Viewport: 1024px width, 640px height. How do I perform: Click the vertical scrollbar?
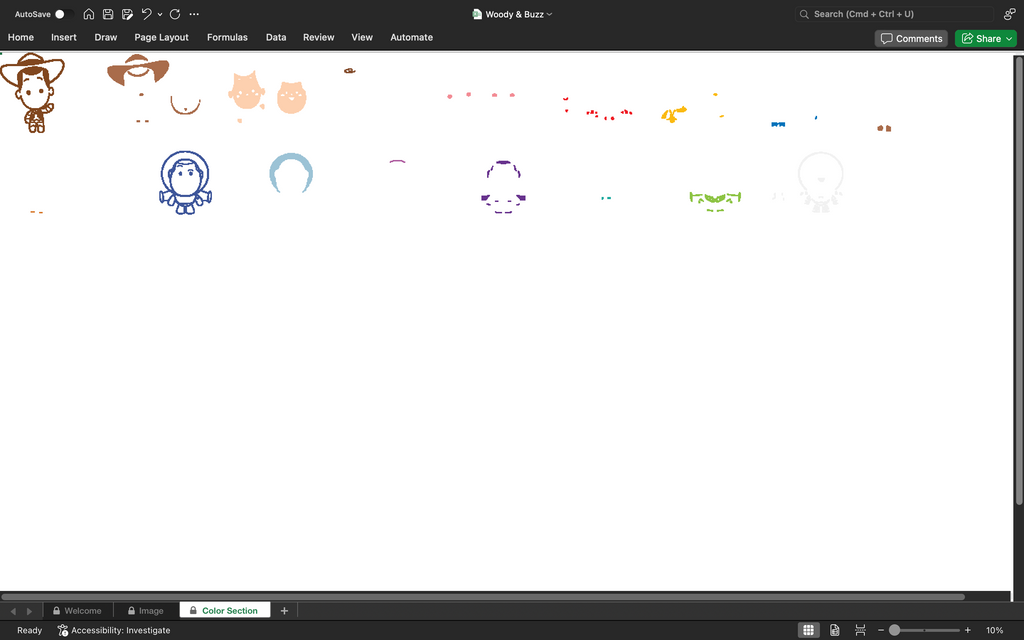[1018, 280]
